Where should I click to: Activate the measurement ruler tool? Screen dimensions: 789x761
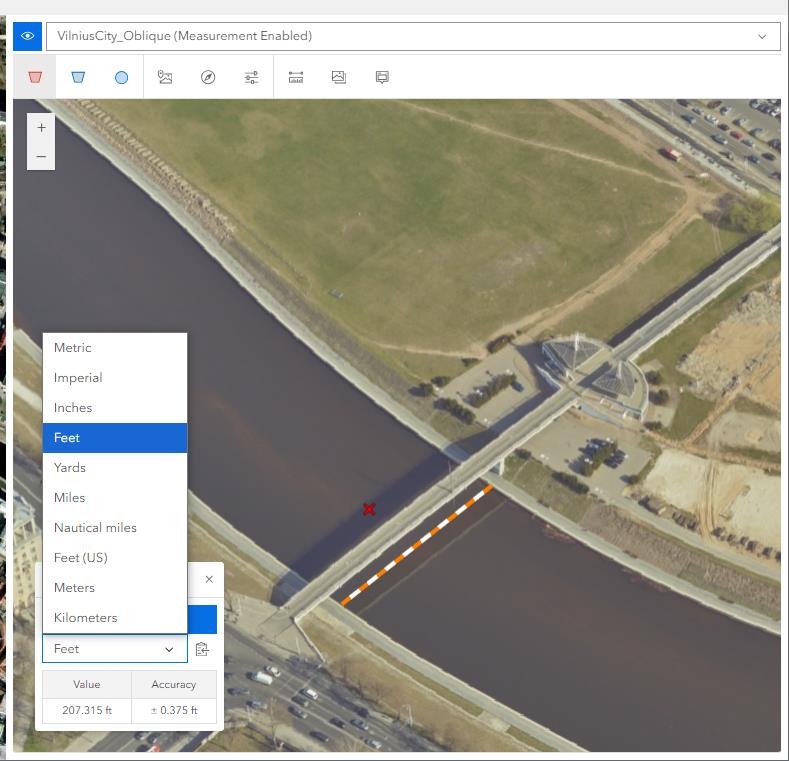[296, 77]
